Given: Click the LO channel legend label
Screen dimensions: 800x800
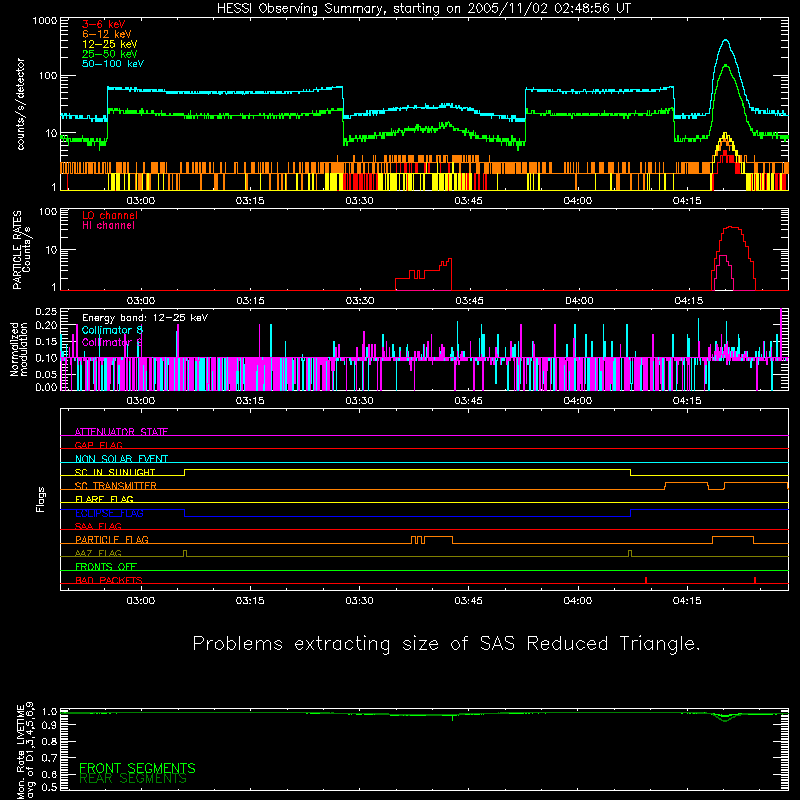Looking at the screenshot, I should [110, 215].
